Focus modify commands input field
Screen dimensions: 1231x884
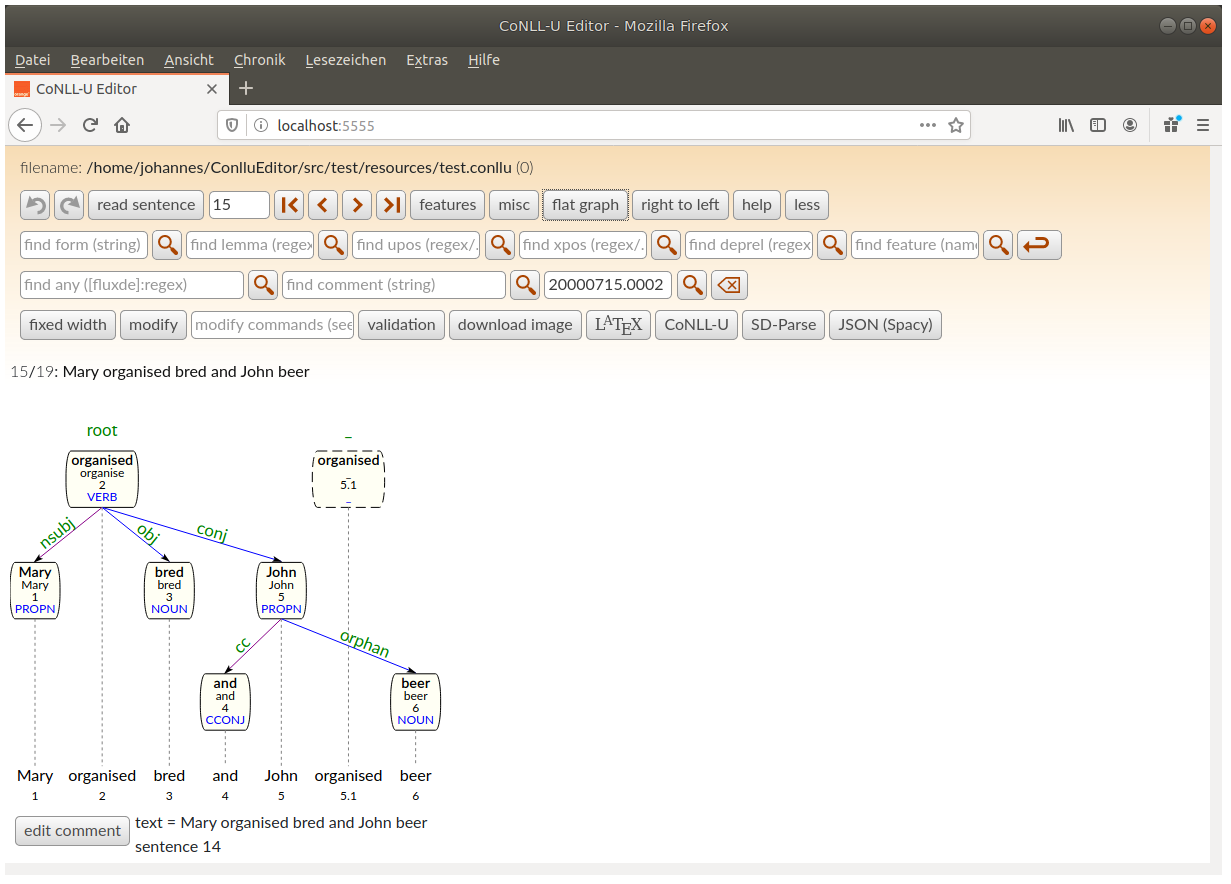(273, 325)
